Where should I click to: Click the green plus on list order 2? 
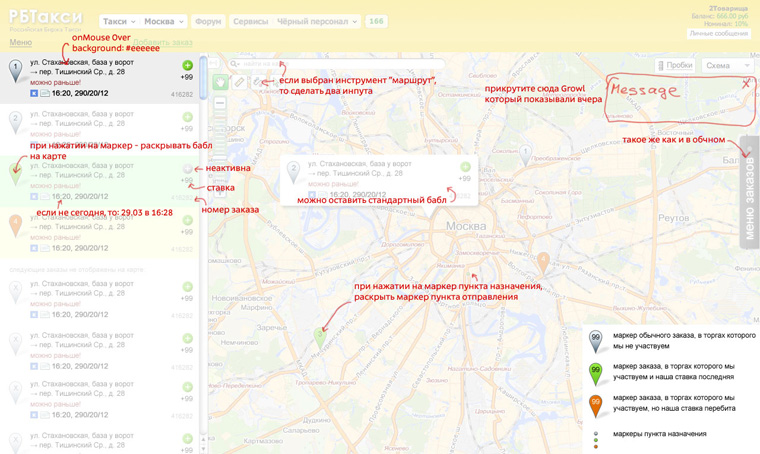point(187,117)
